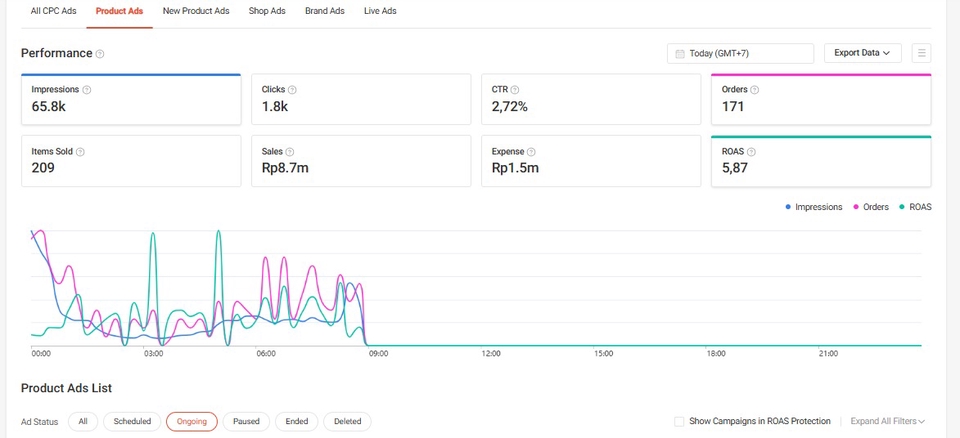Expand All Filters

point(887,422)
